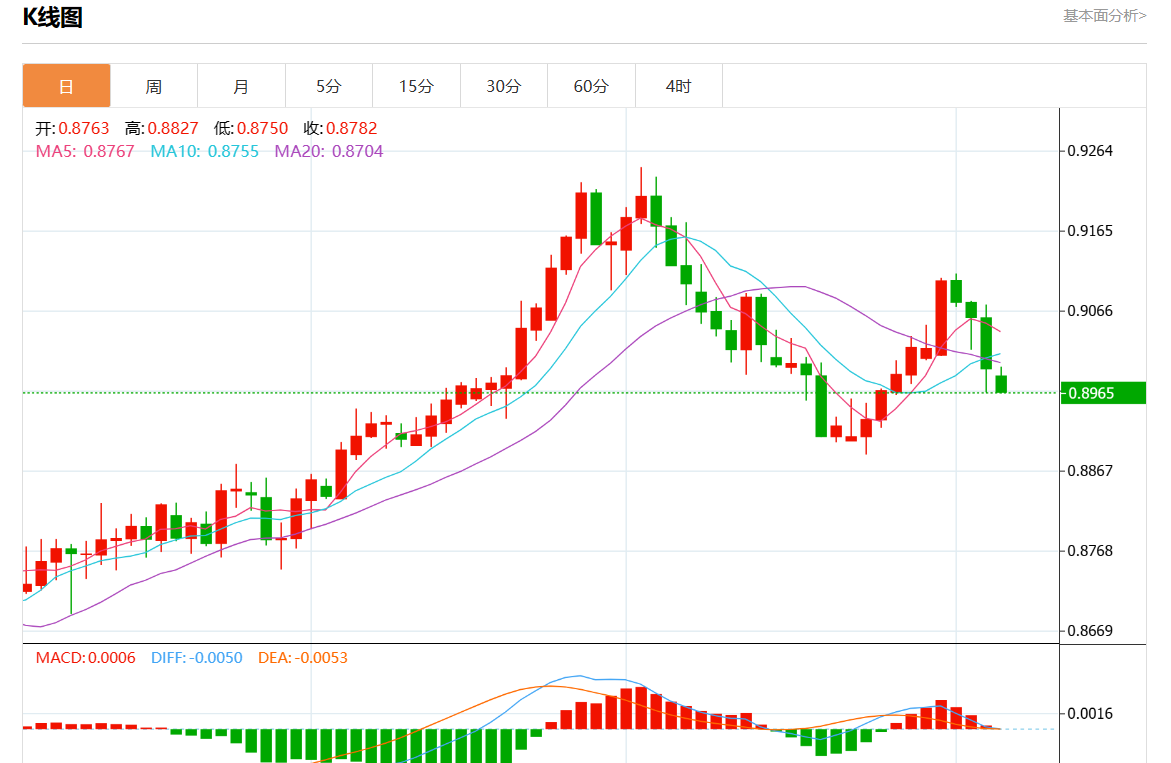Click the 0.9264 price axis label
Image resolution: width=1171 pixels, height=763 pixels.
1090,151
